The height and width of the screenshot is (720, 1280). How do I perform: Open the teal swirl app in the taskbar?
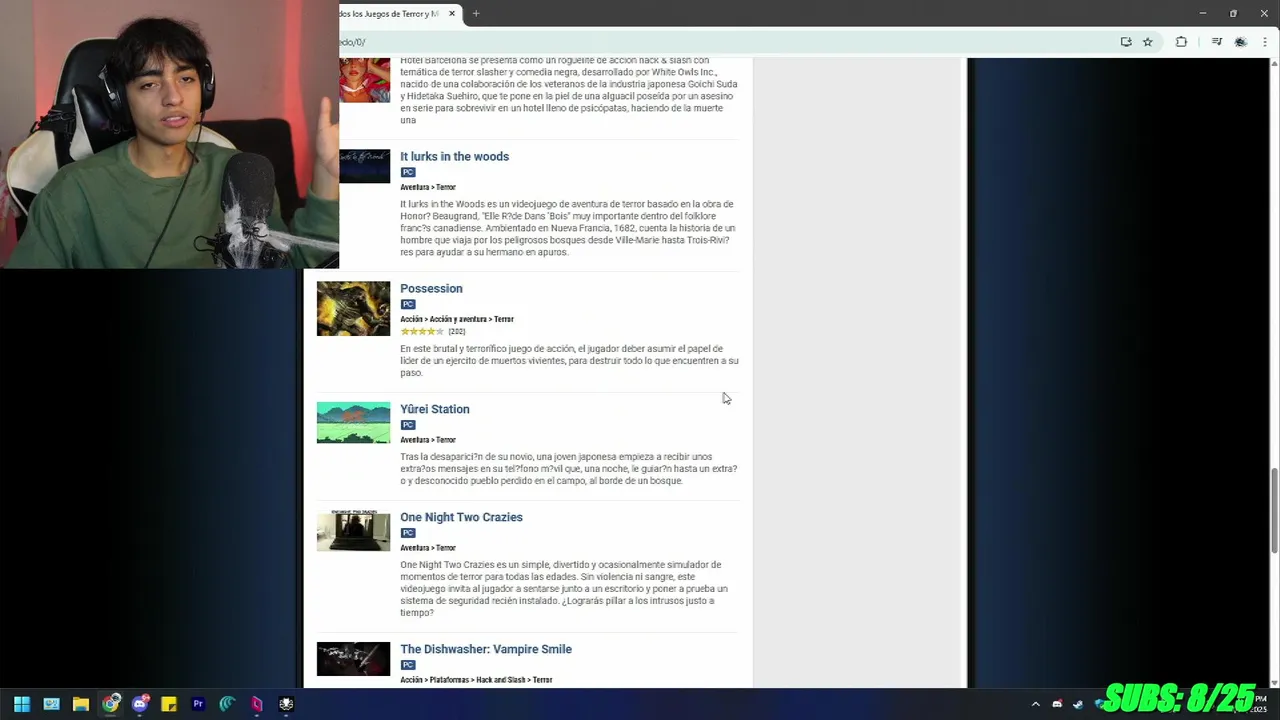click(227, 704)
